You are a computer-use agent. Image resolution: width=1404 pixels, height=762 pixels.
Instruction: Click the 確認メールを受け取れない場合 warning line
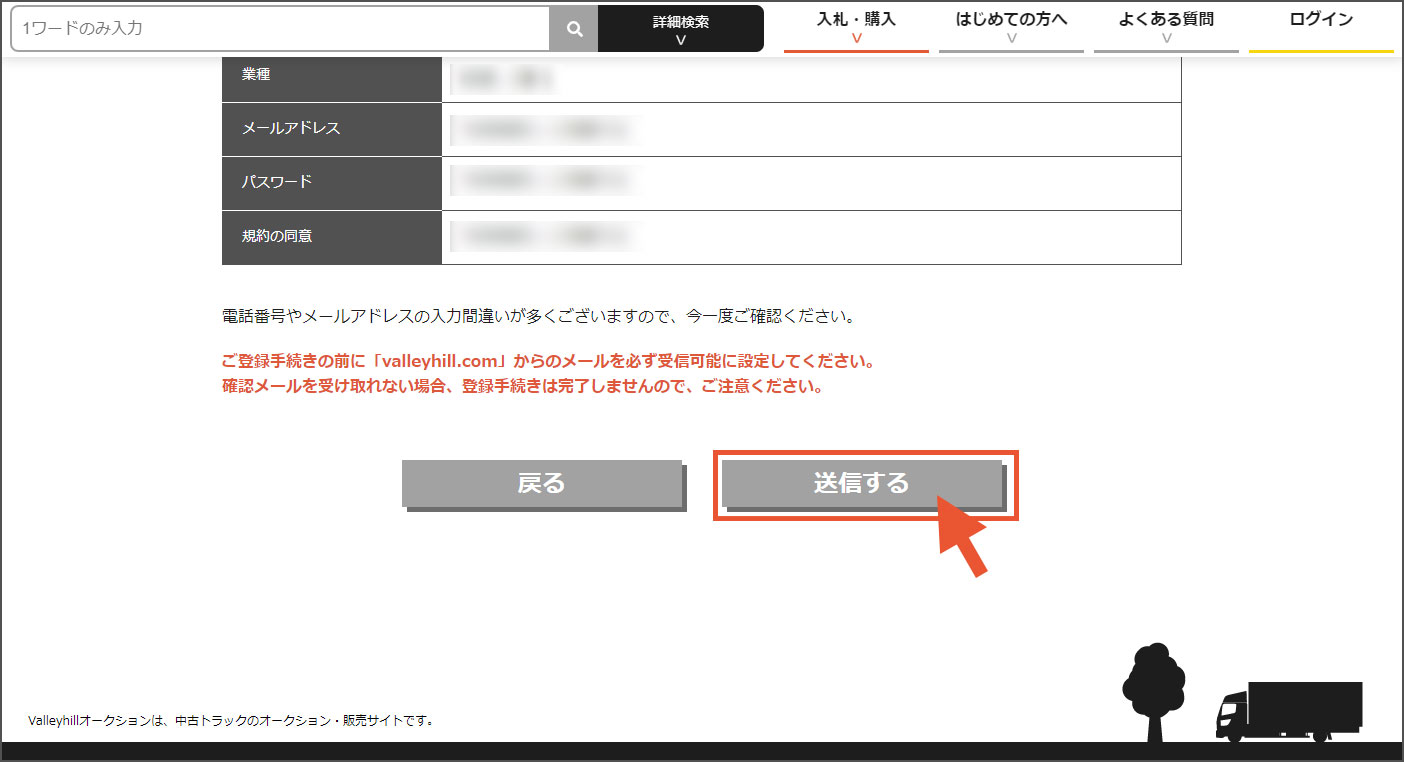coord(522,387)
